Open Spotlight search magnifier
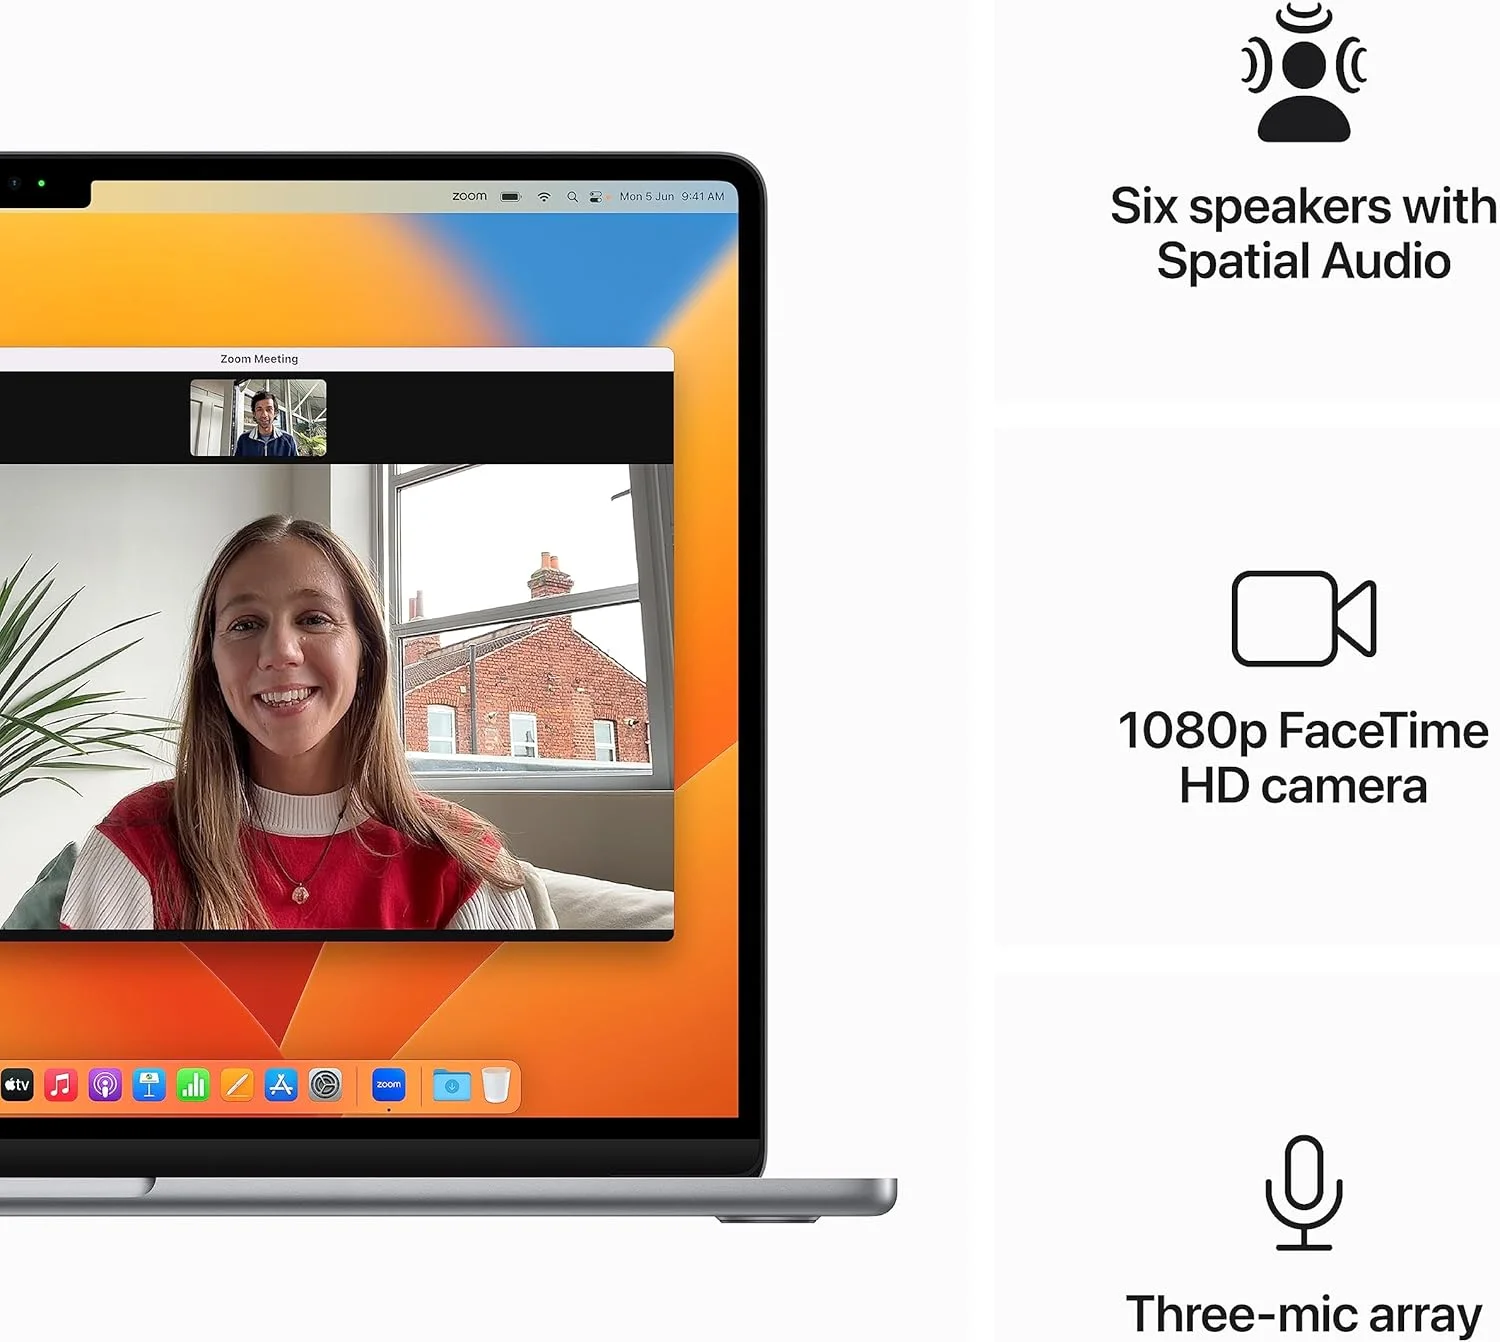Screen dimensions: 1500x1342 point(572,197)
